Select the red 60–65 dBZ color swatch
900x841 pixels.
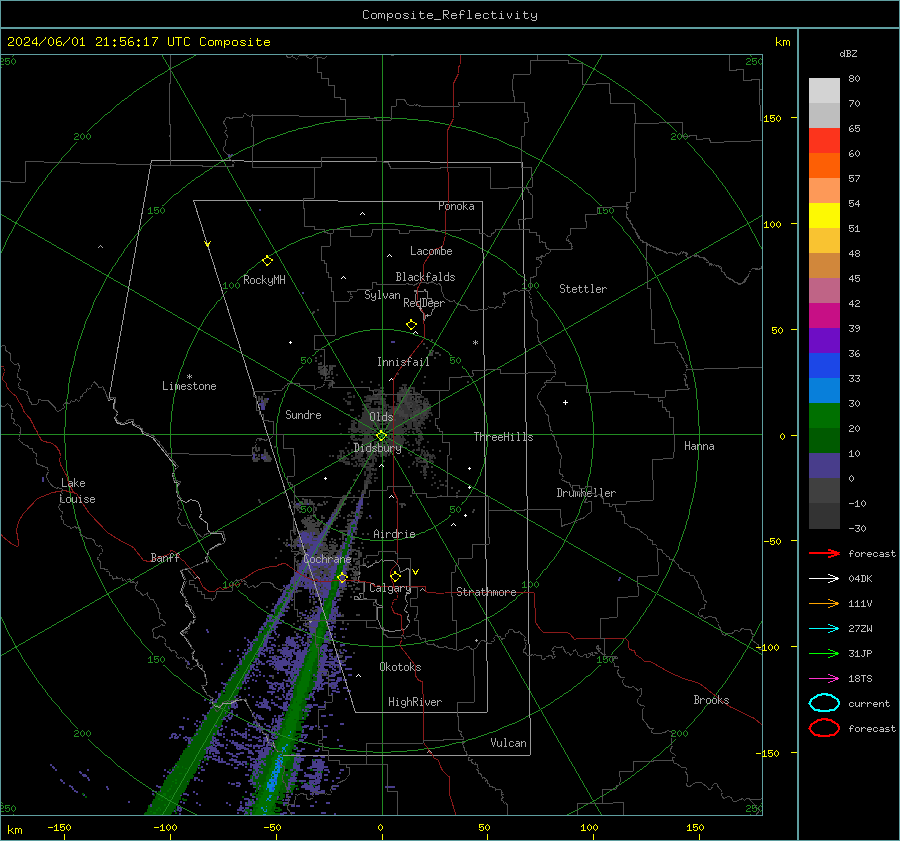tap(824, 140)
